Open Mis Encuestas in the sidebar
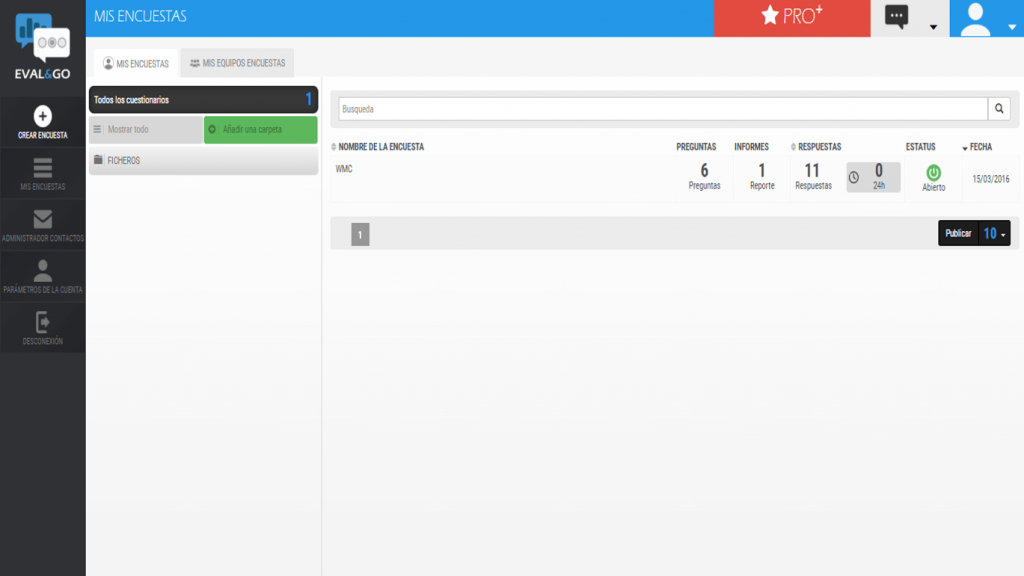1024x576 pixels. point(42,168)
